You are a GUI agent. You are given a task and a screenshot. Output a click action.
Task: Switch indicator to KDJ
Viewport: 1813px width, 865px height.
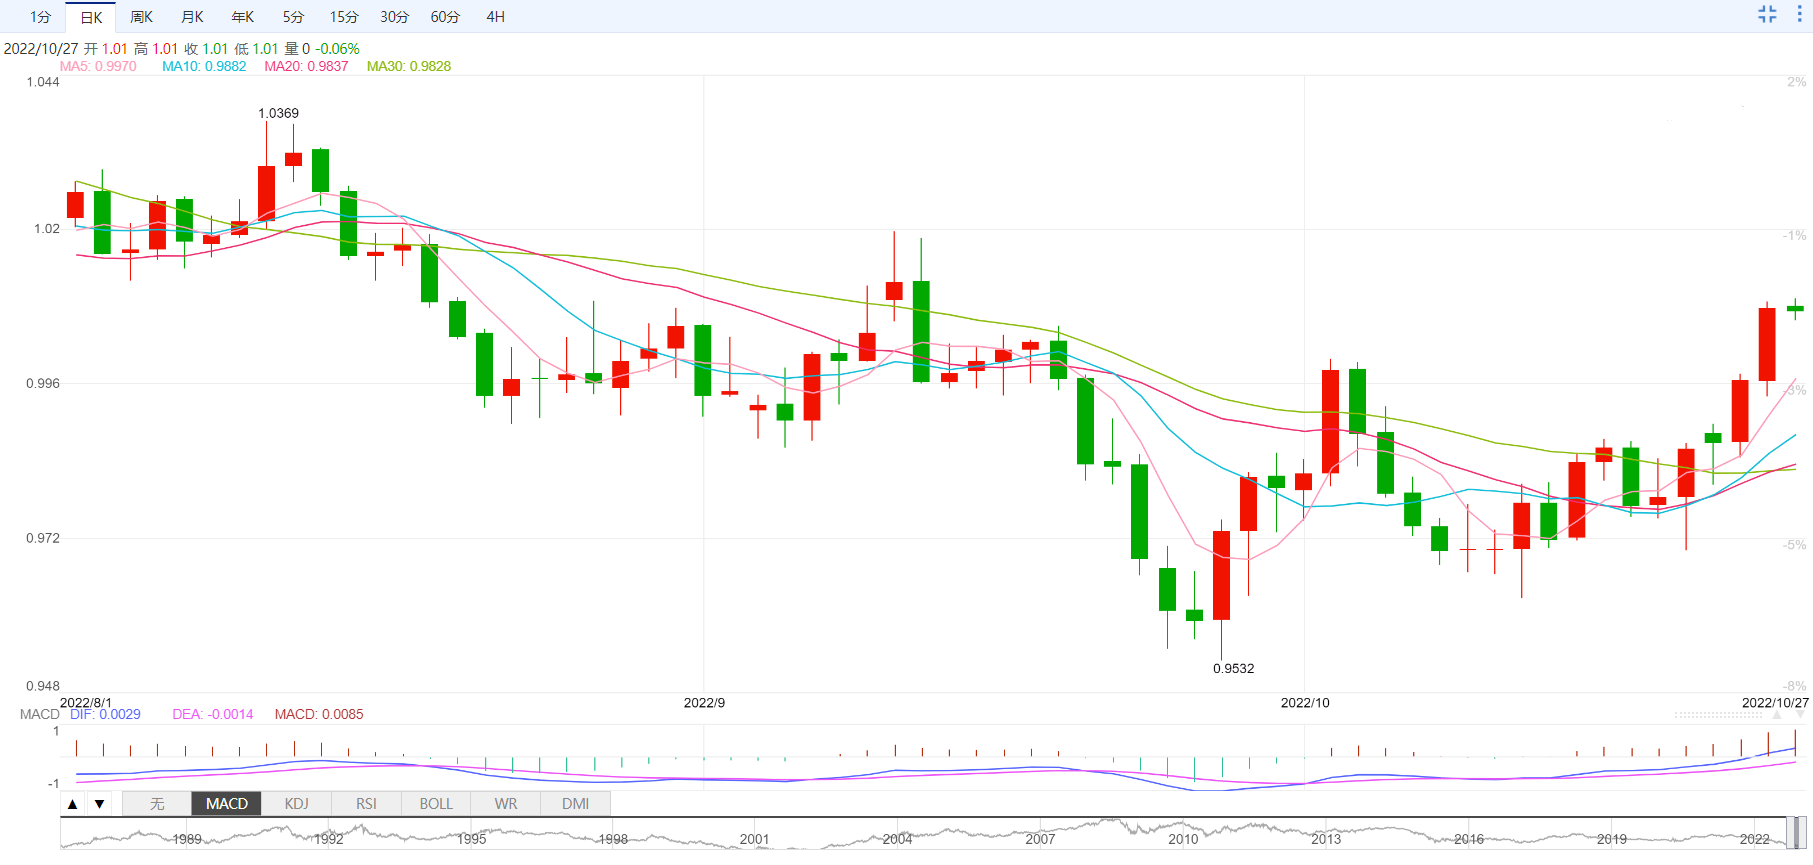(296, 804)
